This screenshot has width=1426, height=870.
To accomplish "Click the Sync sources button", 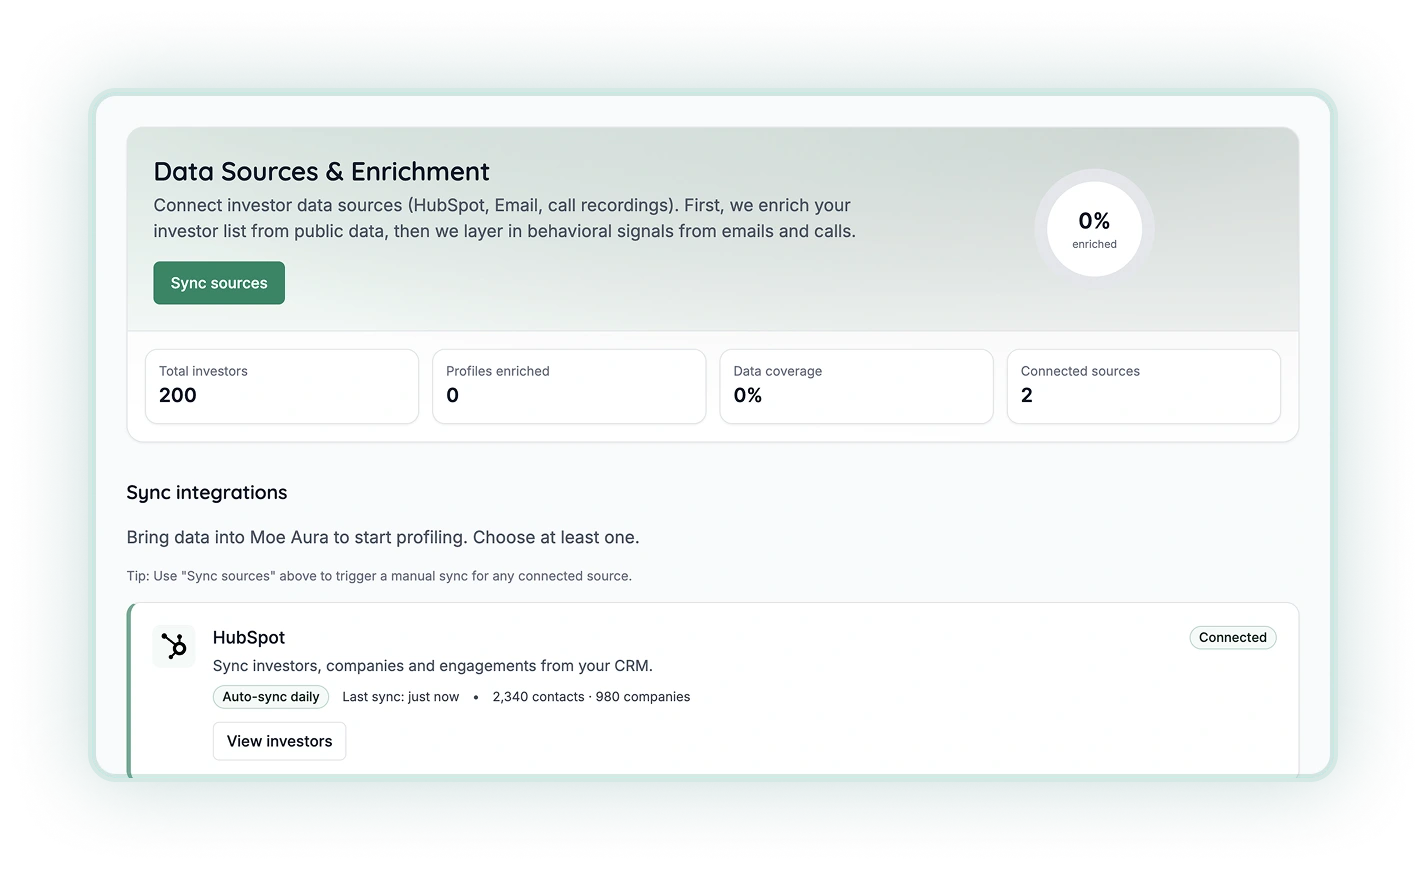I will (219, 283).
